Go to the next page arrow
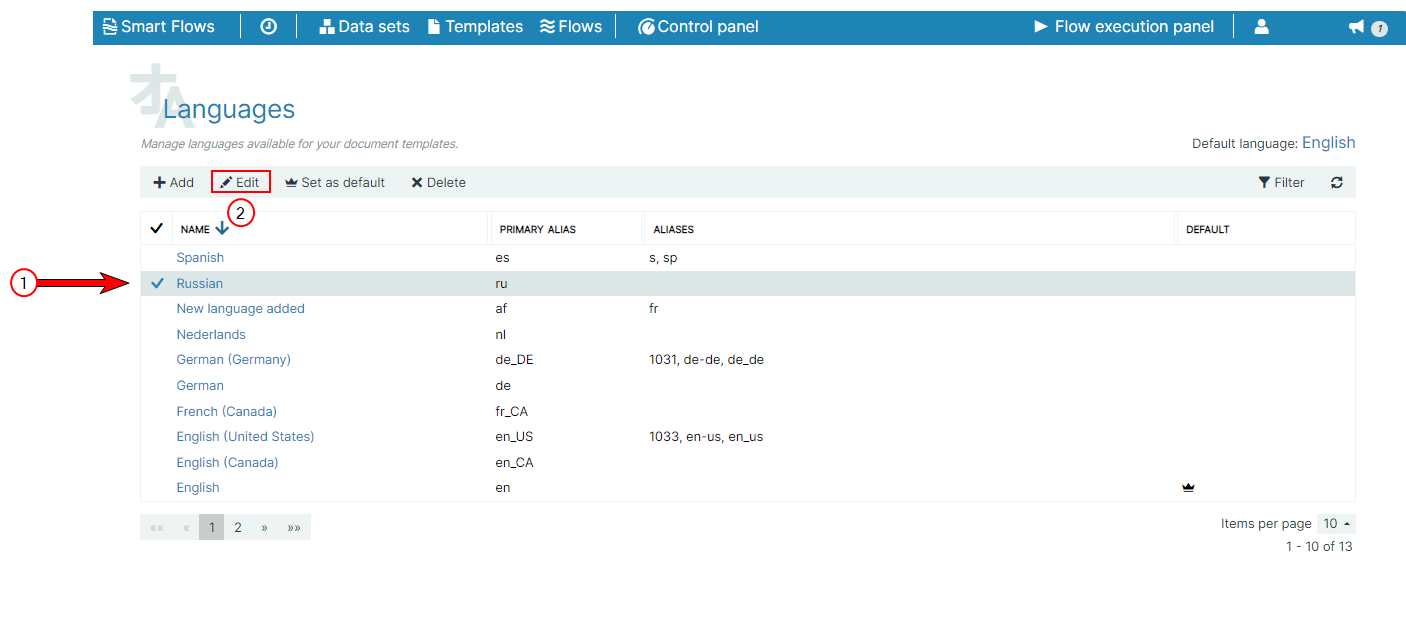The image size is (1406, 618). [x=264, y=528]
